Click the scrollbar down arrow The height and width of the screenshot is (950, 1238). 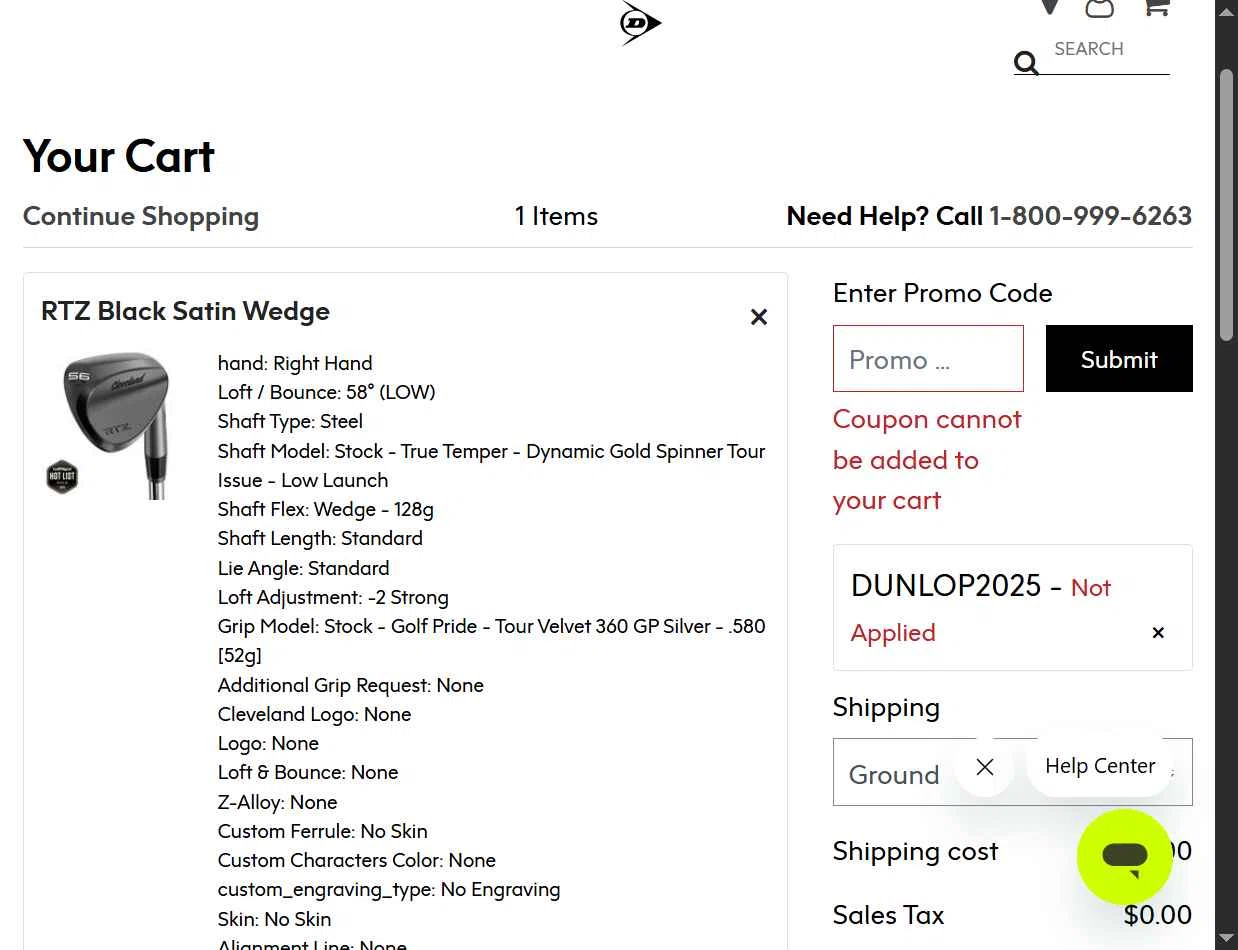coord(1227,939)
